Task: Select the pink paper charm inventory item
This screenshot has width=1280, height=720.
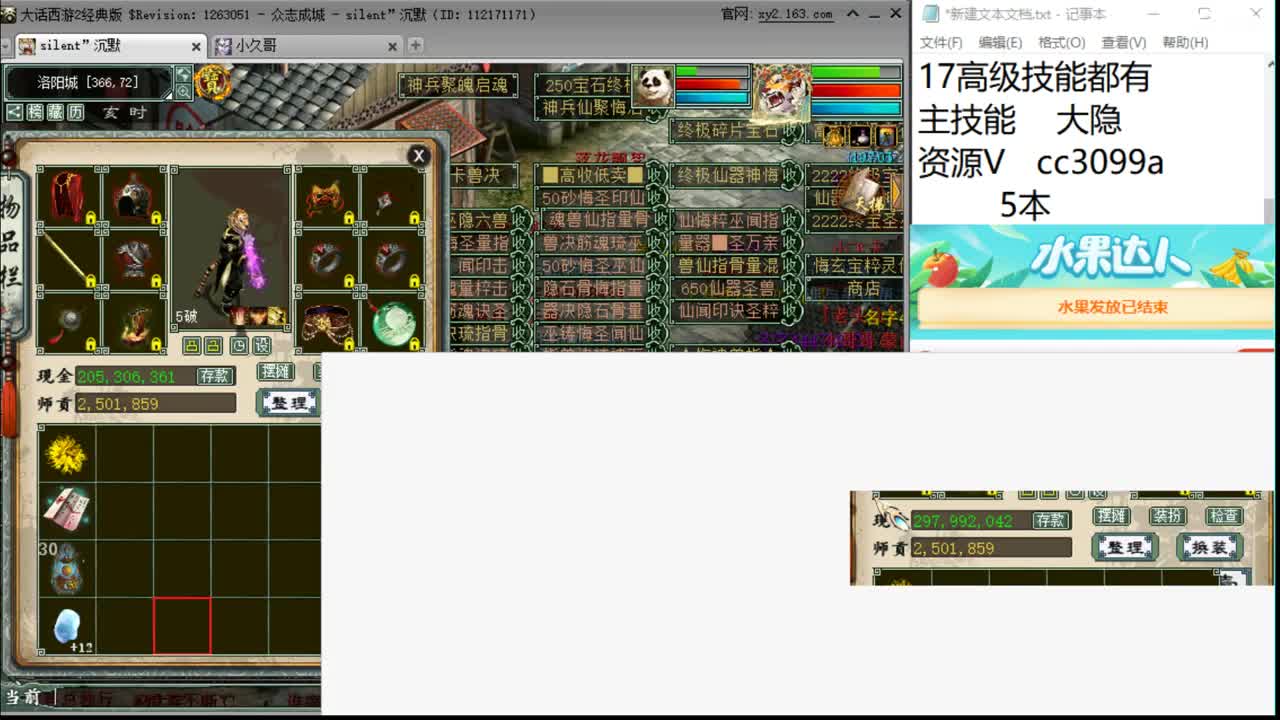Action: (67, 511)
